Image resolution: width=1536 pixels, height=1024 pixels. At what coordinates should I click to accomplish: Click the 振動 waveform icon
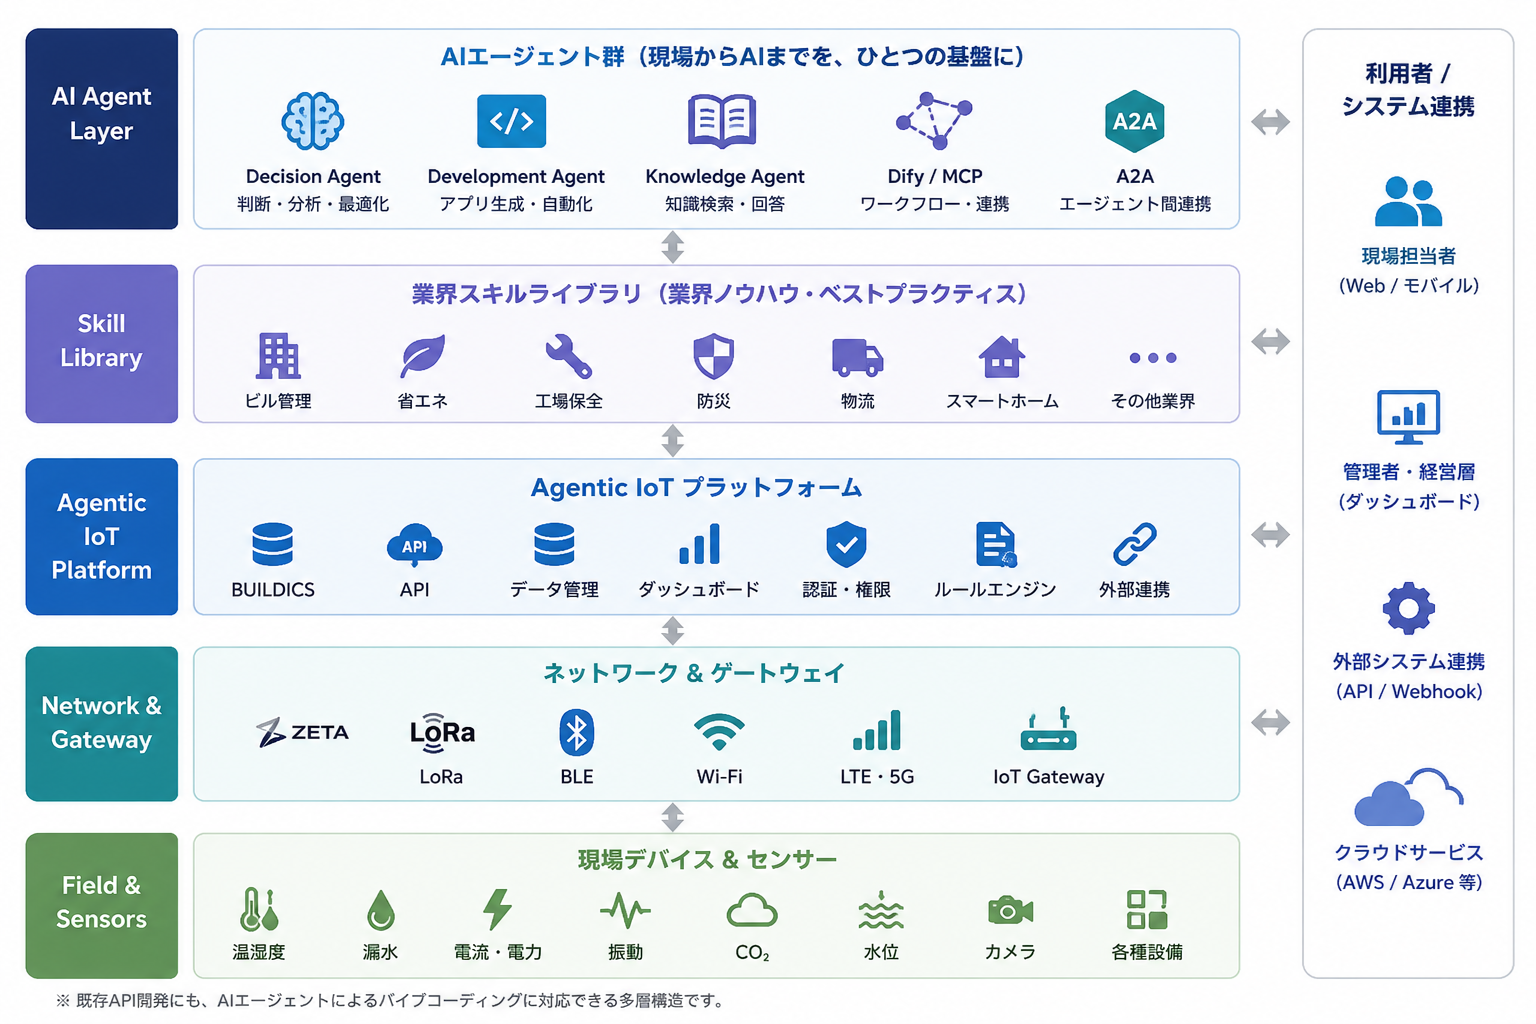point(625,910)
